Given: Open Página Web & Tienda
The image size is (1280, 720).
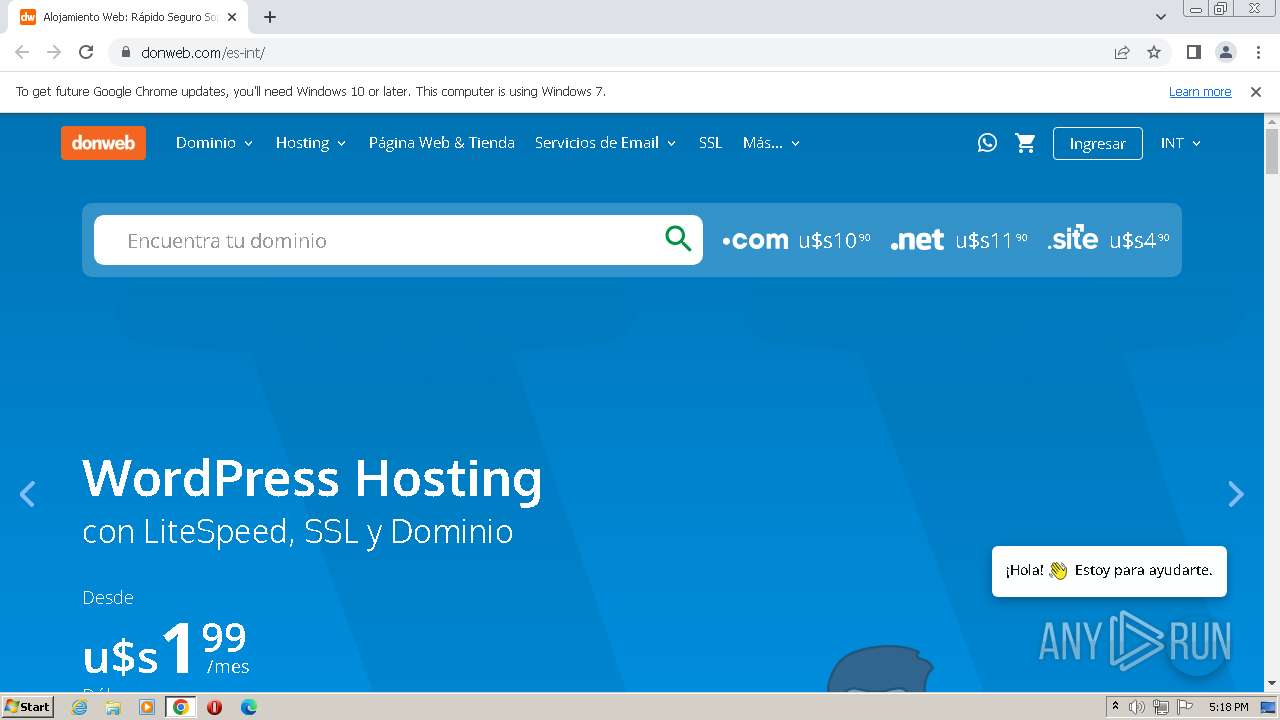Looking at the screenshot, I should (x=442, y=143).
